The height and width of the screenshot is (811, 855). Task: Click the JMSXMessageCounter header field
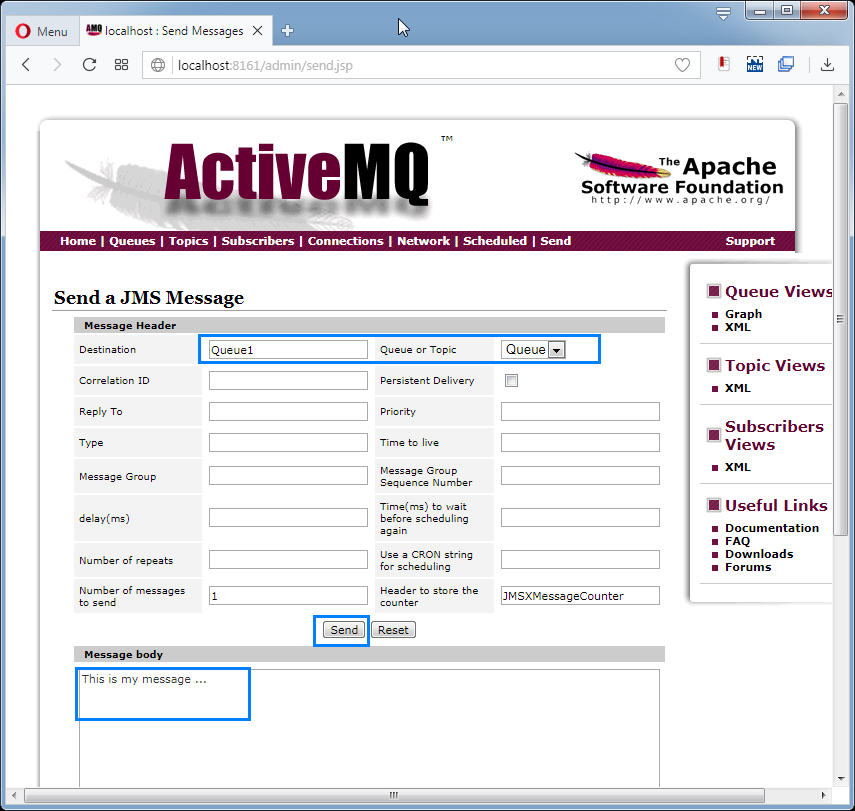580,596
